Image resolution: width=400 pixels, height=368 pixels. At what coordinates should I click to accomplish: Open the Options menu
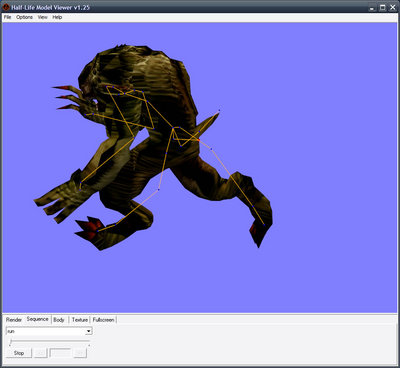coord(24,17)
